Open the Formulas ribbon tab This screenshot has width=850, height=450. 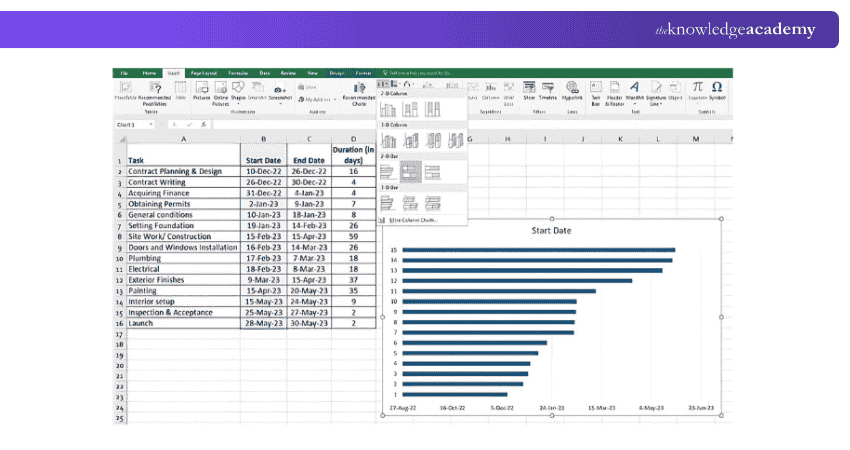(x=238, y=73)
